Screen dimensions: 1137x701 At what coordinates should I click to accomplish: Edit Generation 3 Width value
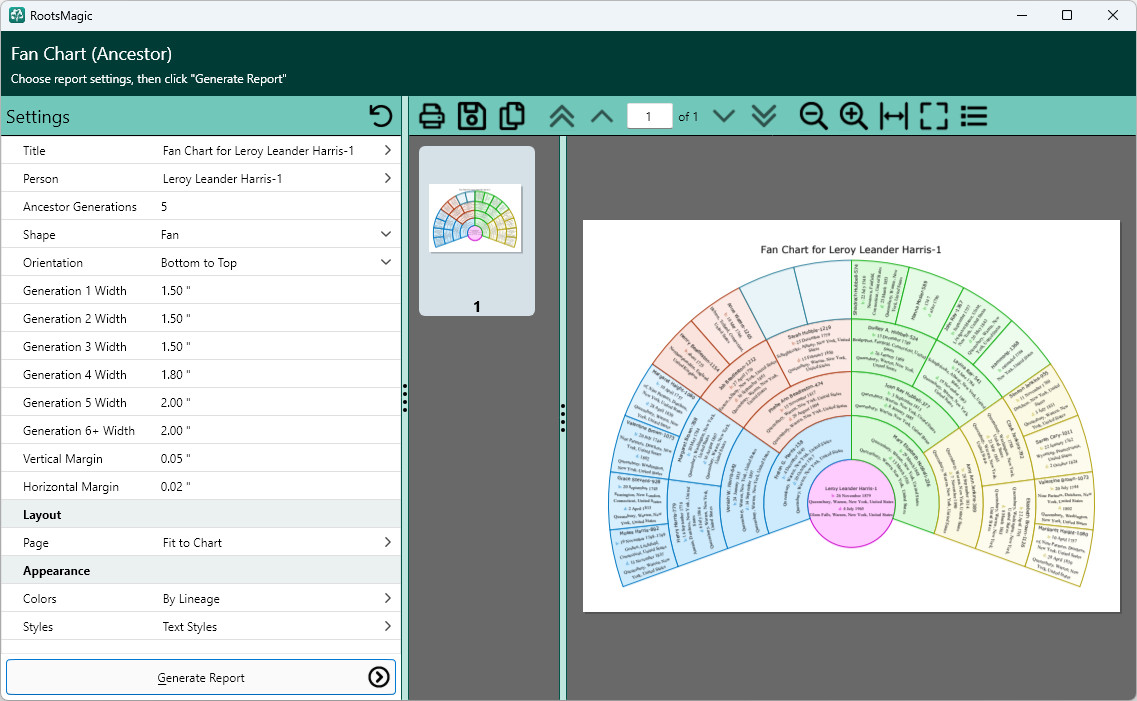175,347
